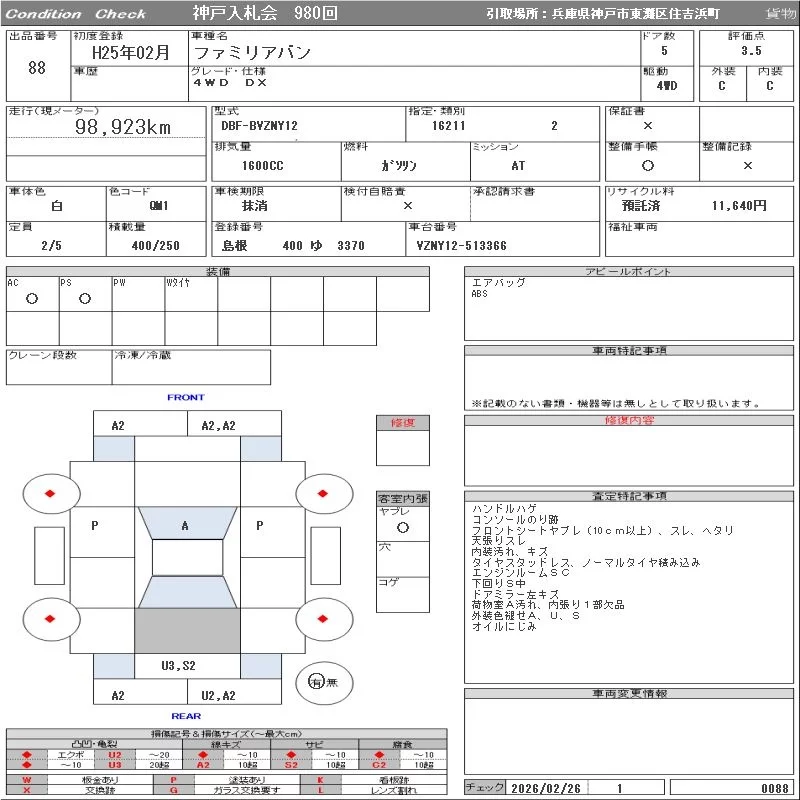Click the lot number 88 field
The width and height of the screenshot is (800, 800).
37,68
